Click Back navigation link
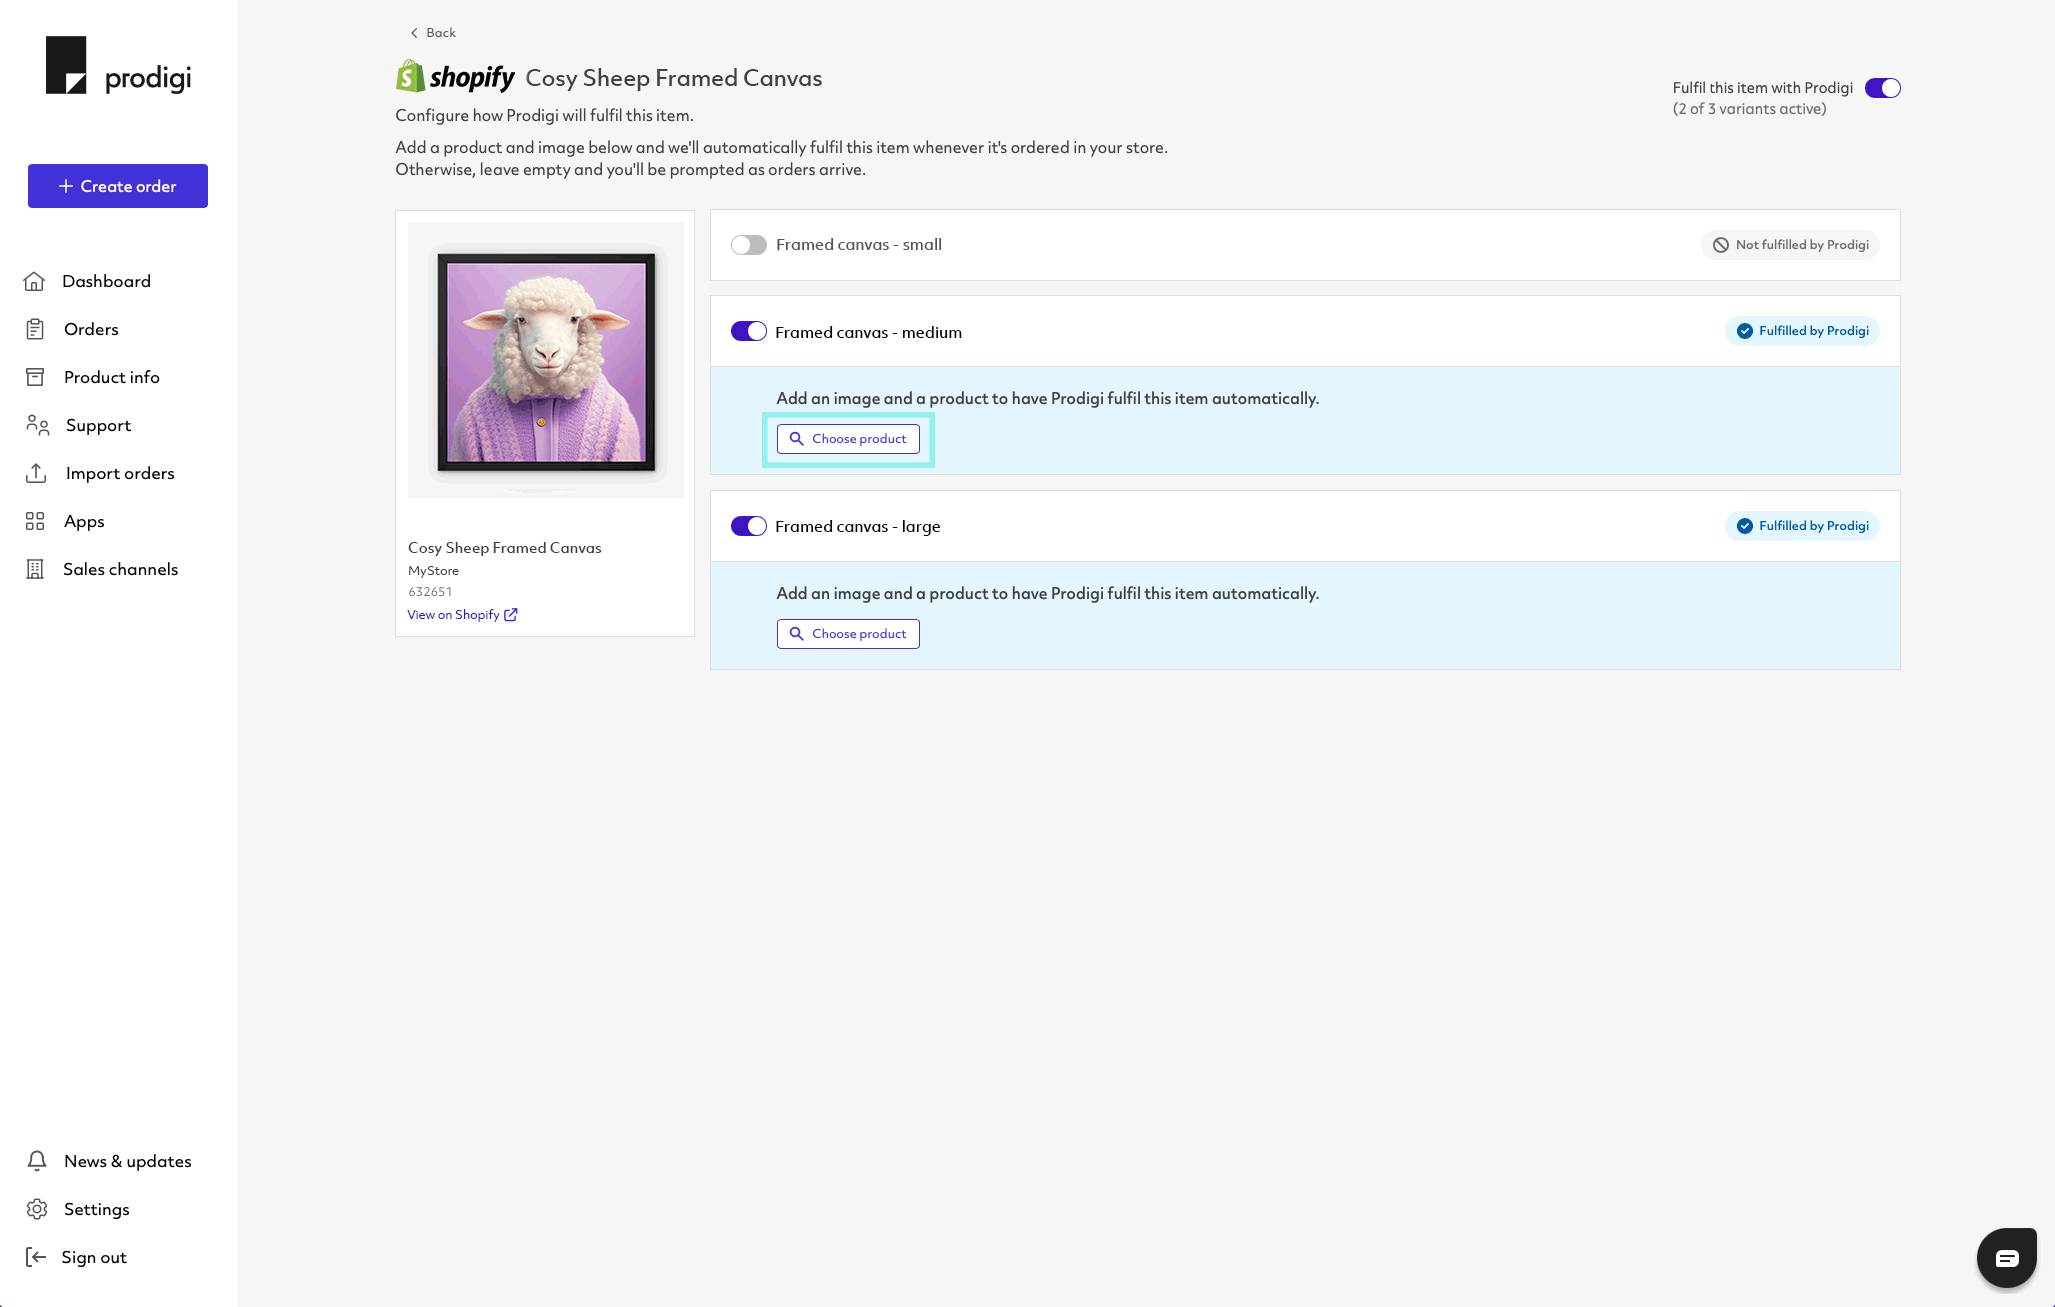The height and width of the screenshot is (1307, 2055). pyautogui.click(x=434, y=31)
